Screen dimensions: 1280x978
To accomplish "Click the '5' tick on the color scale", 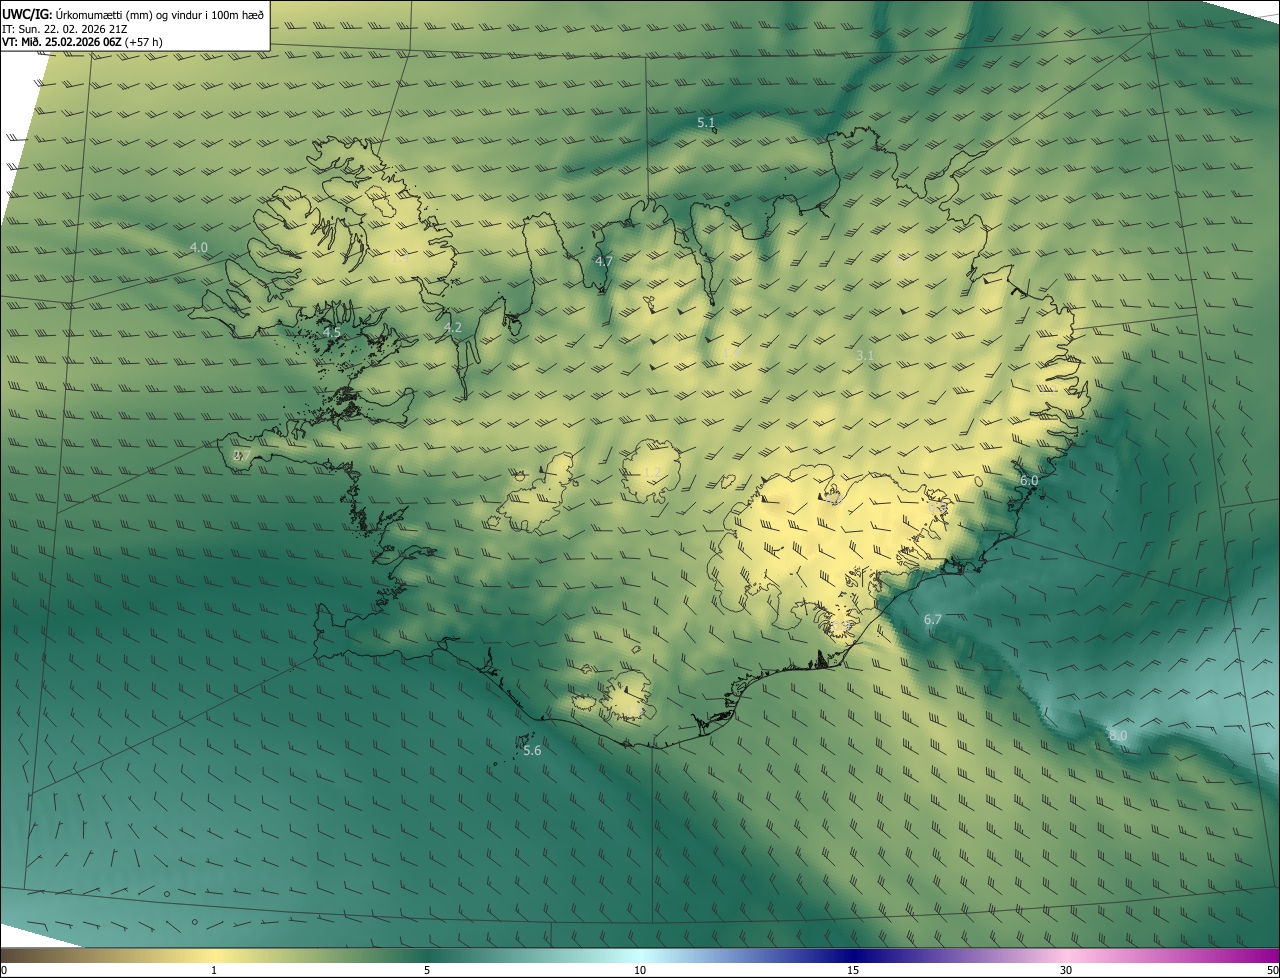I will click(427, 970).
